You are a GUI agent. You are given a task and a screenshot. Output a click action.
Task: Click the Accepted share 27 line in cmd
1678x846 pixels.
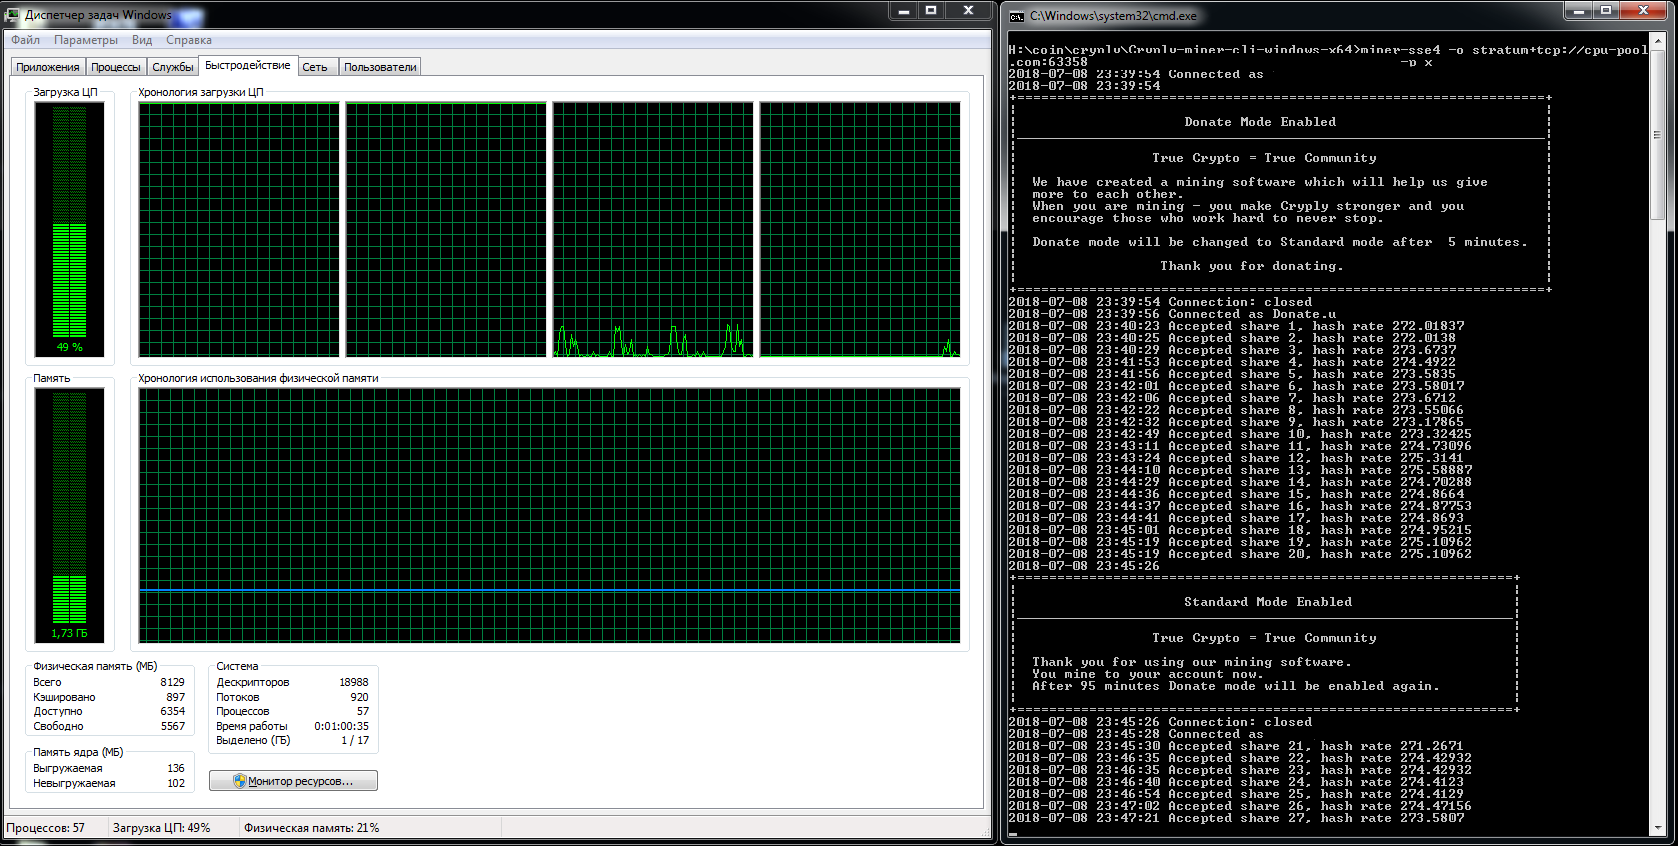(x=1236, y=818)
